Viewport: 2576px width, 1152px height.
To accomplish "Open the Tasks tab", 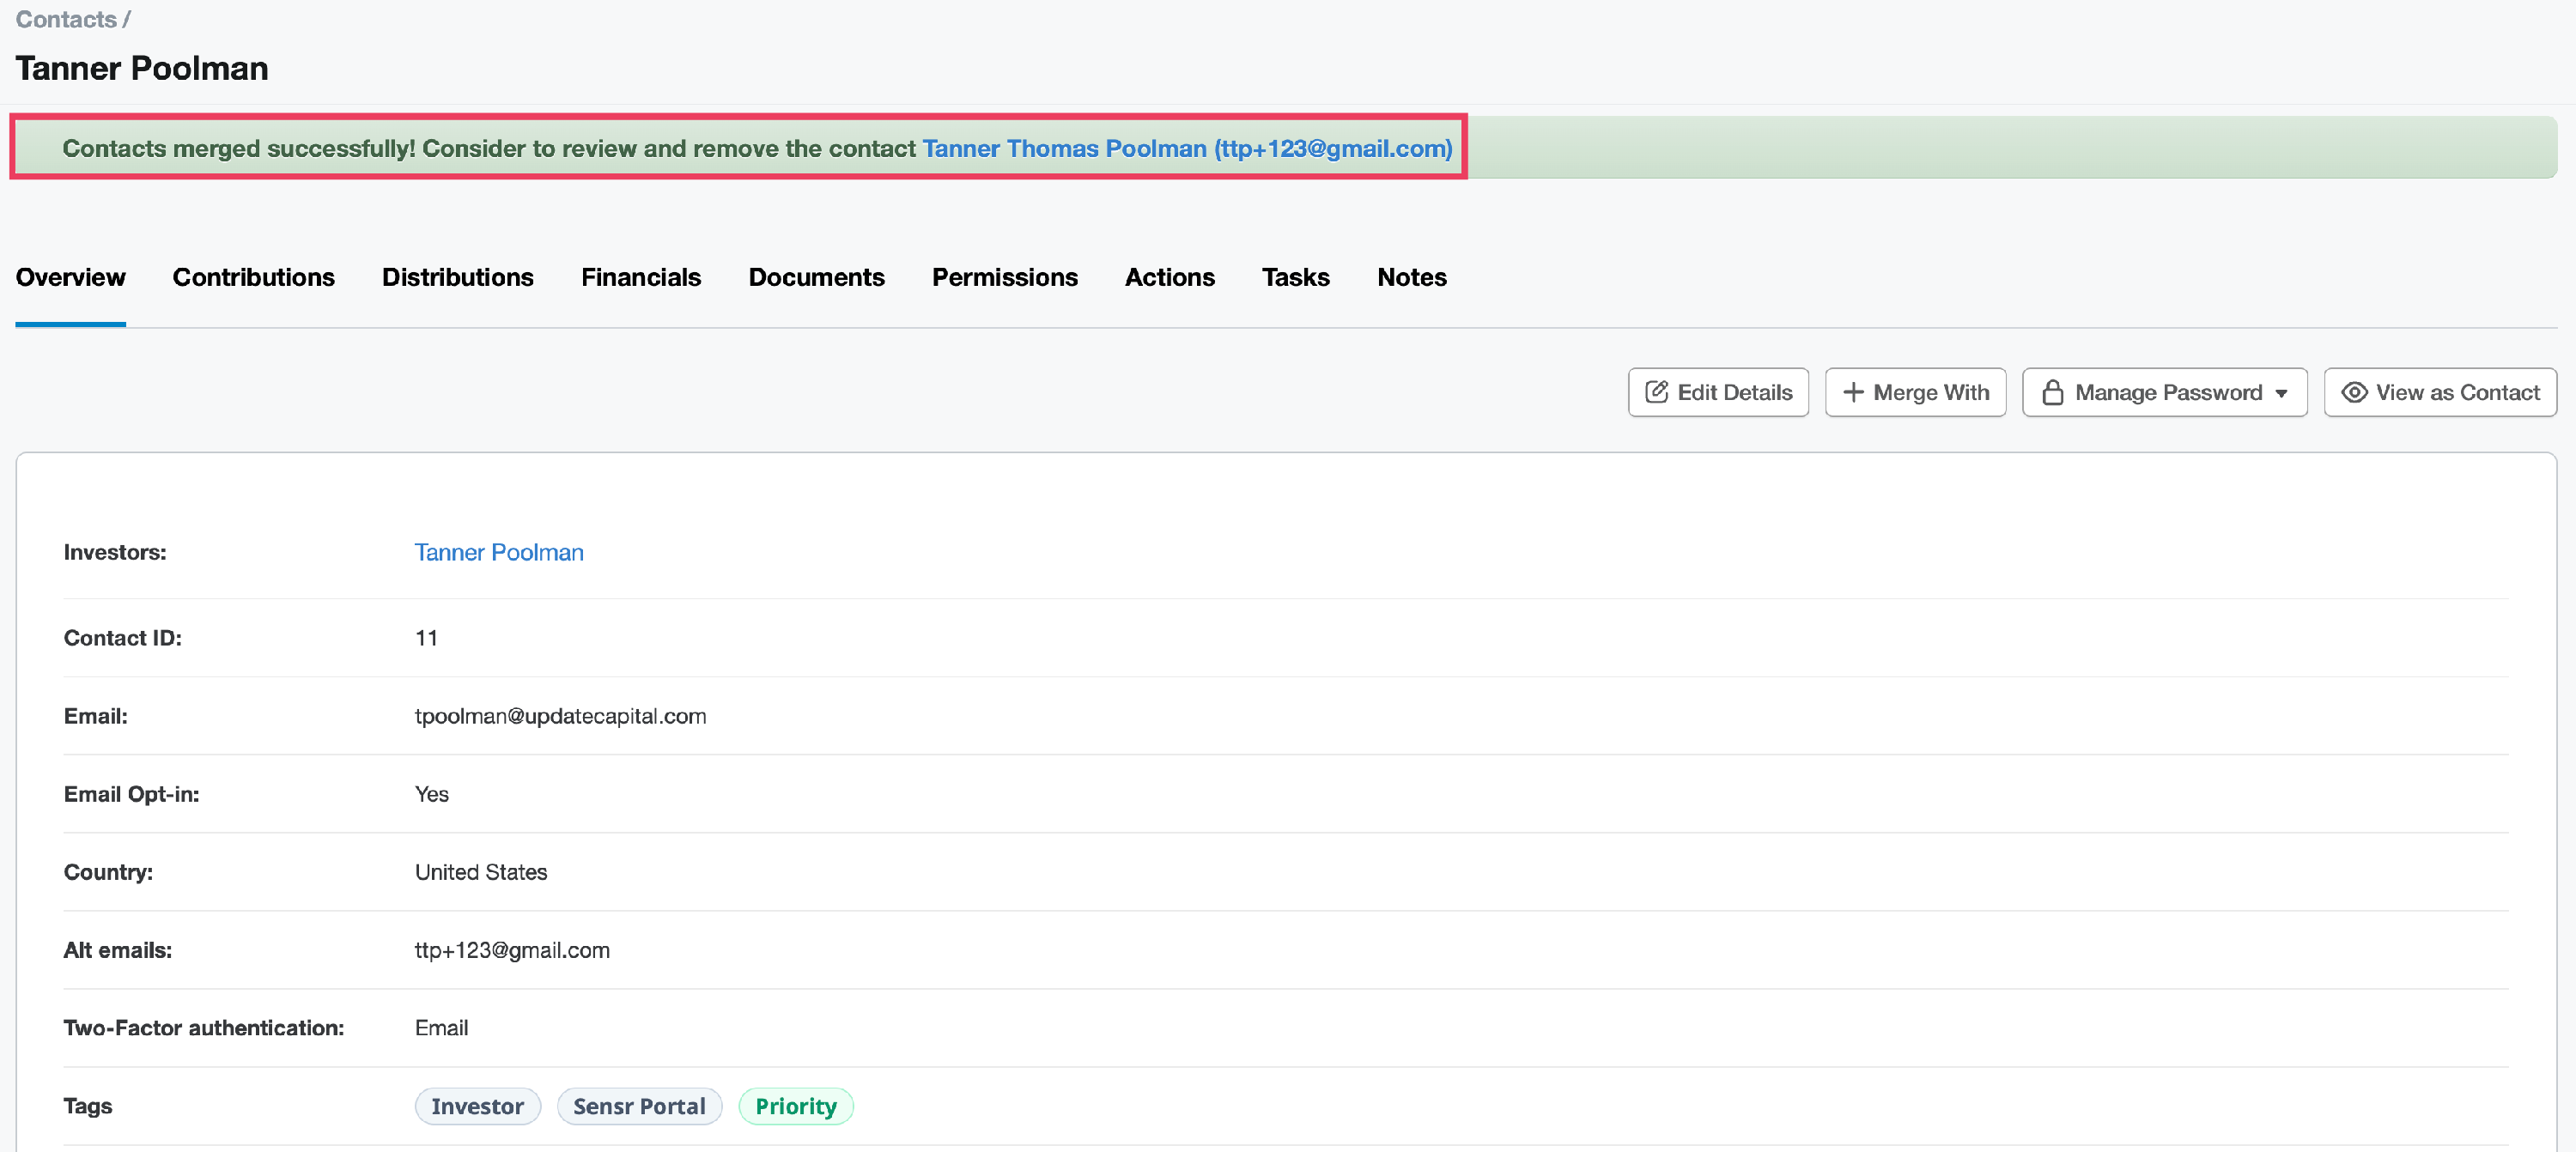I will coord(1295,277).
